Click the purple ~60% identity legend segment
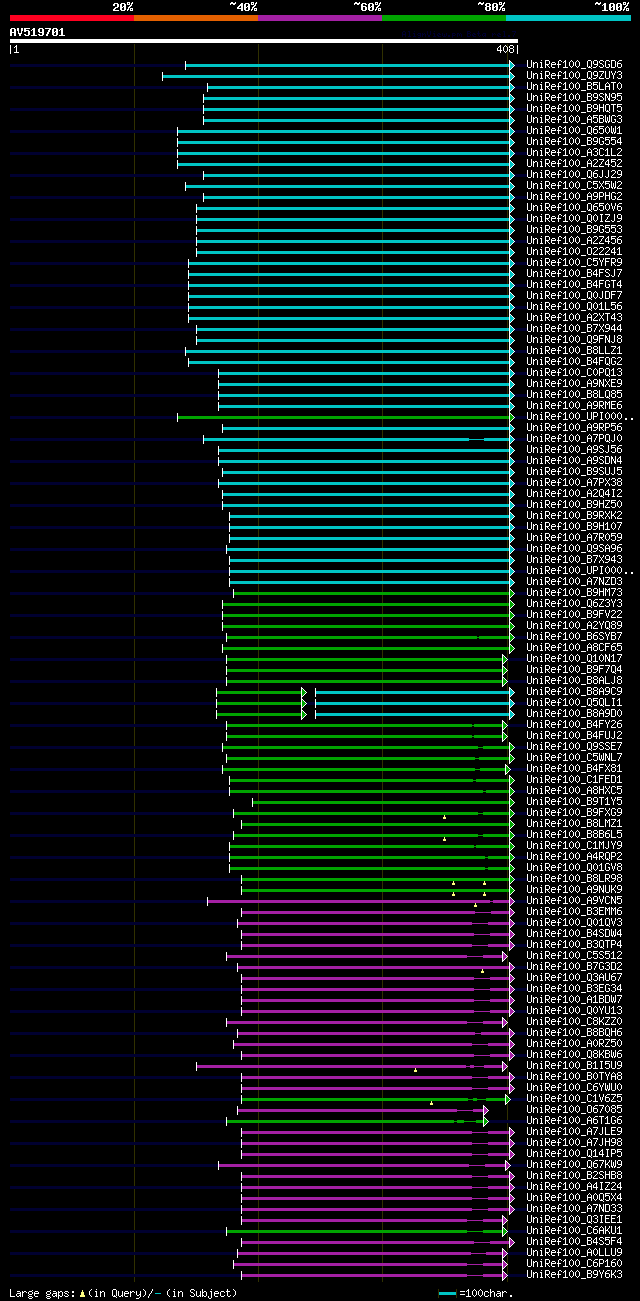The height and width of the screenshot is (1301, 640). [x=320, y=18]
